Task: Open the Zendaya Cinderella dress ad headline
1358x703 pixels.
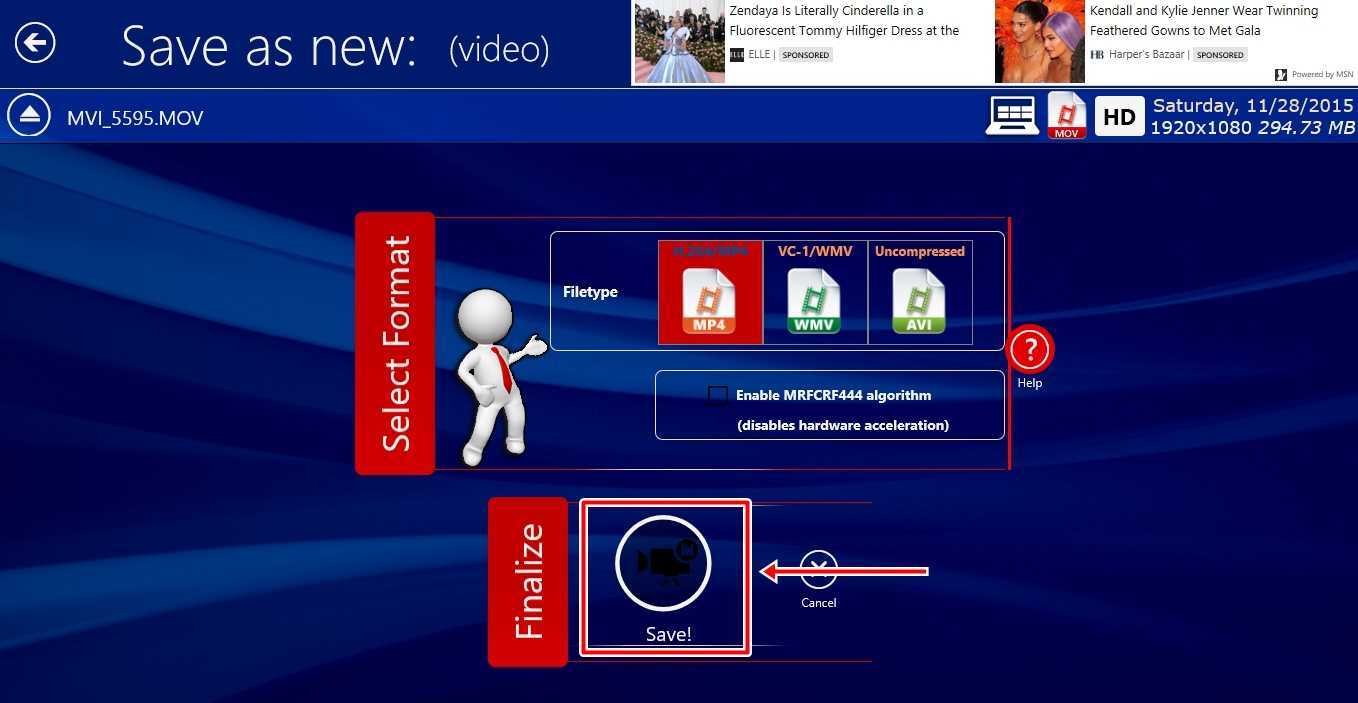Action: point(844,21)
